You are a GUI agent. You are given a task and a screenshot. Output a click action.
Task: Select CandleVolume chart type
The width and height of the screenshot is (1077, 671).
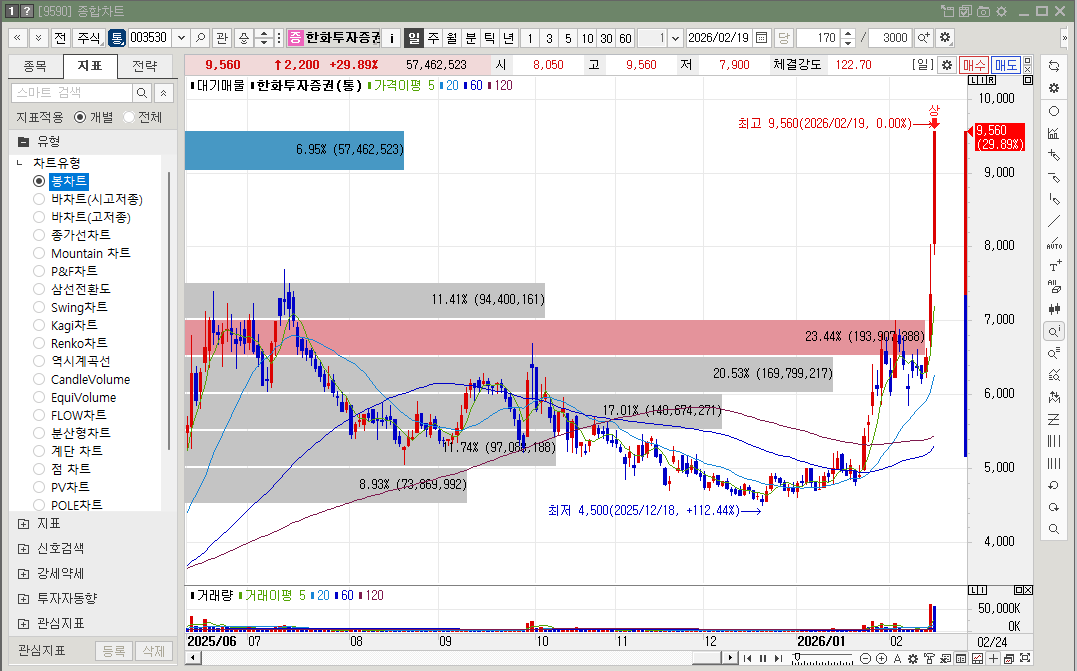coord(39,379)
